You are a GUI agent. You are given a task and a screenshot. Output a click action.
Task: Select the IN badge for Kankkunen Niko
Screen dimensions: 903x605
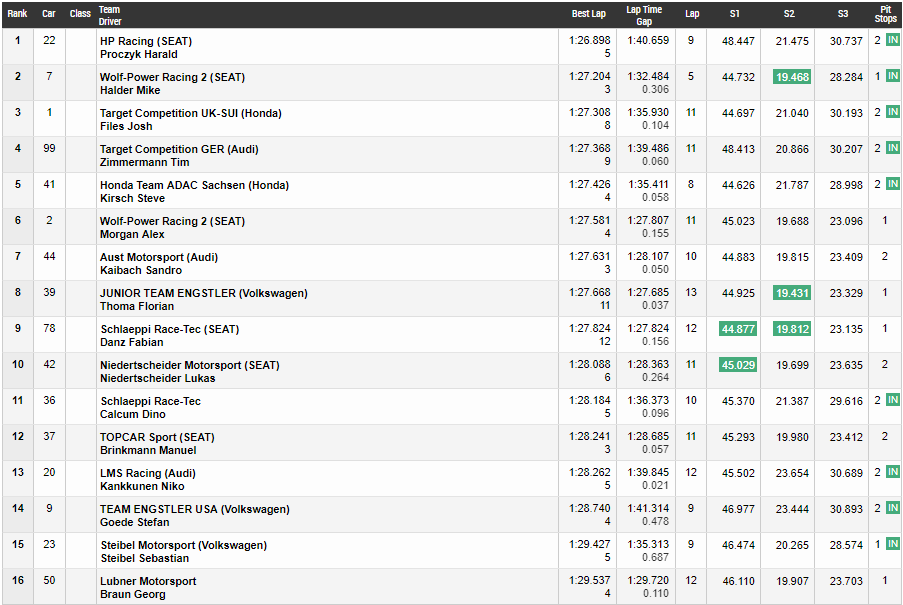(x=893, y=472)
